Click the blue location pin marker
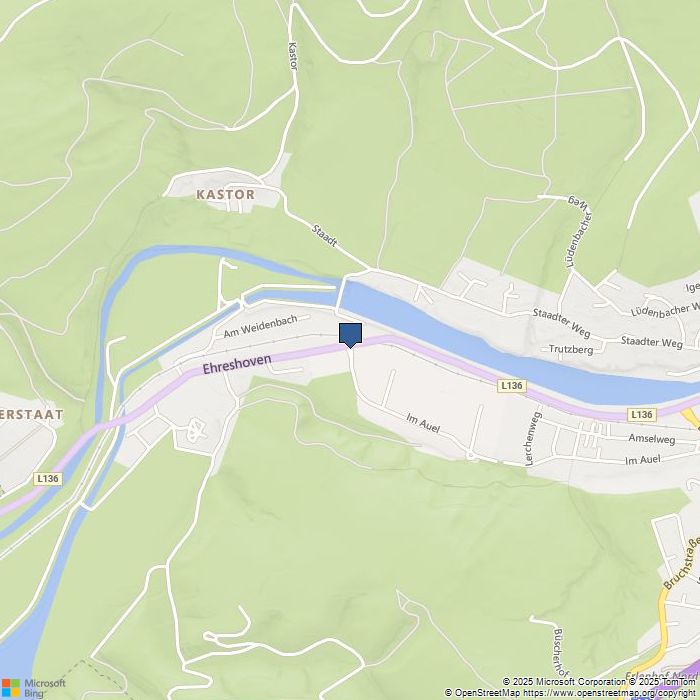The width and height of the screenshot is (700, 700). [350, 335]
